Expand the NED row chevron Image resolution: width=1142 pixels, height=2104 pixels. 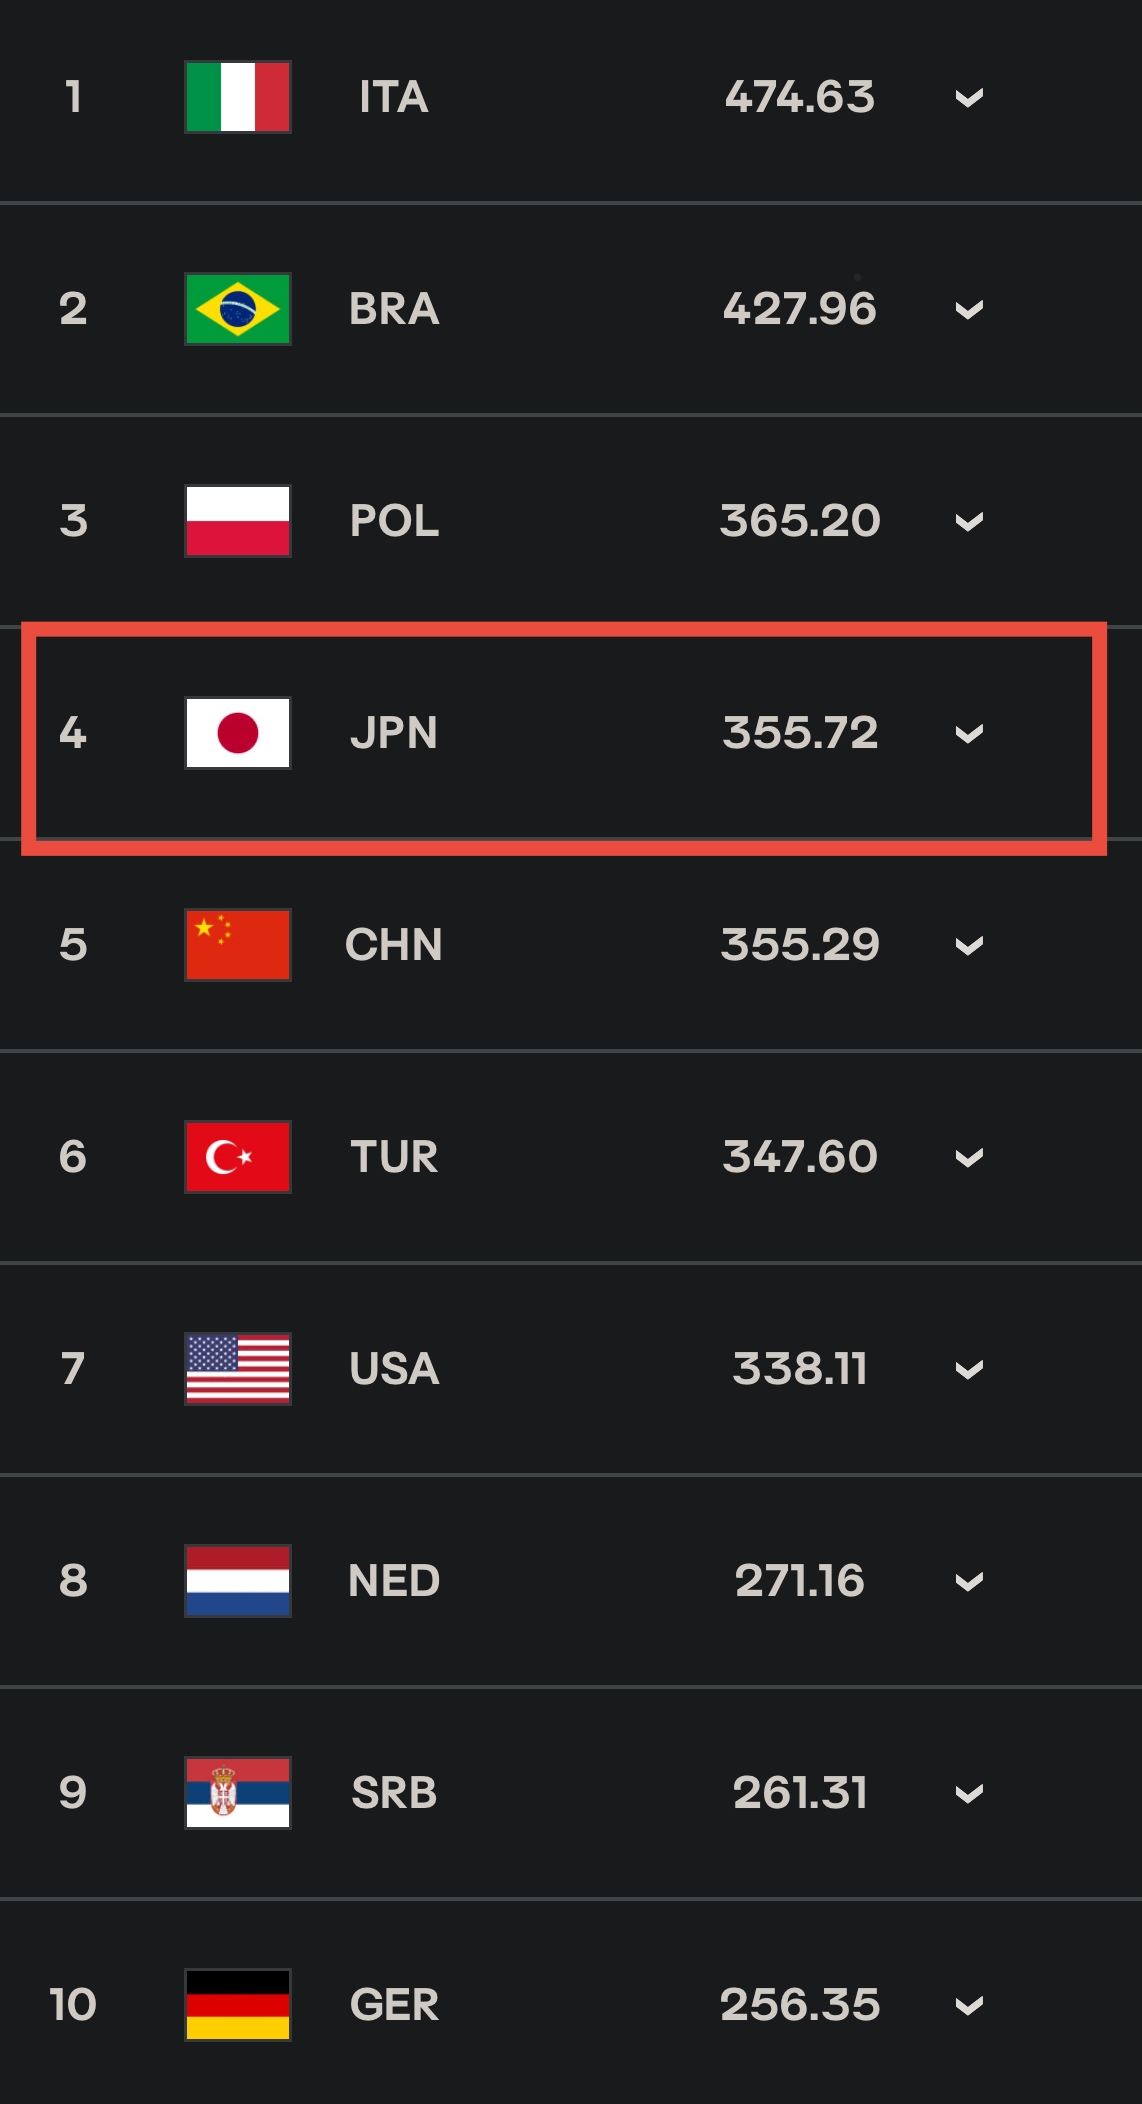pos(969,1582)
